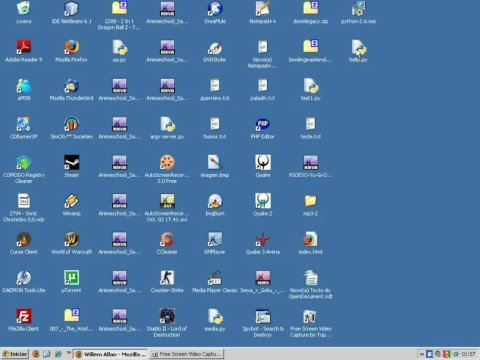The width and height of the screenshot is (480, 360).
Task: Open Winamp desktop shortcut
Action: click(x=71, y=204)
